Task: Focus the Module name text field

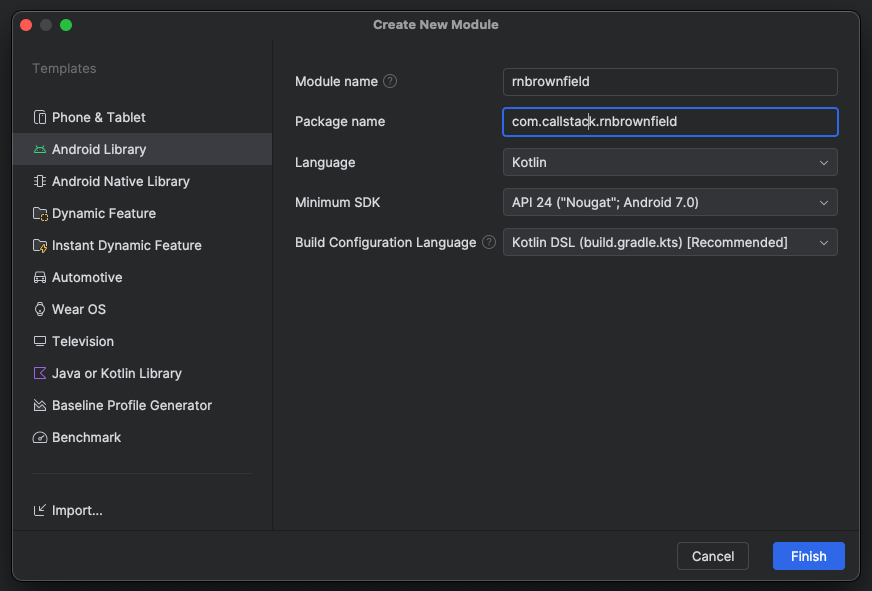Action: tap(669, 82)
